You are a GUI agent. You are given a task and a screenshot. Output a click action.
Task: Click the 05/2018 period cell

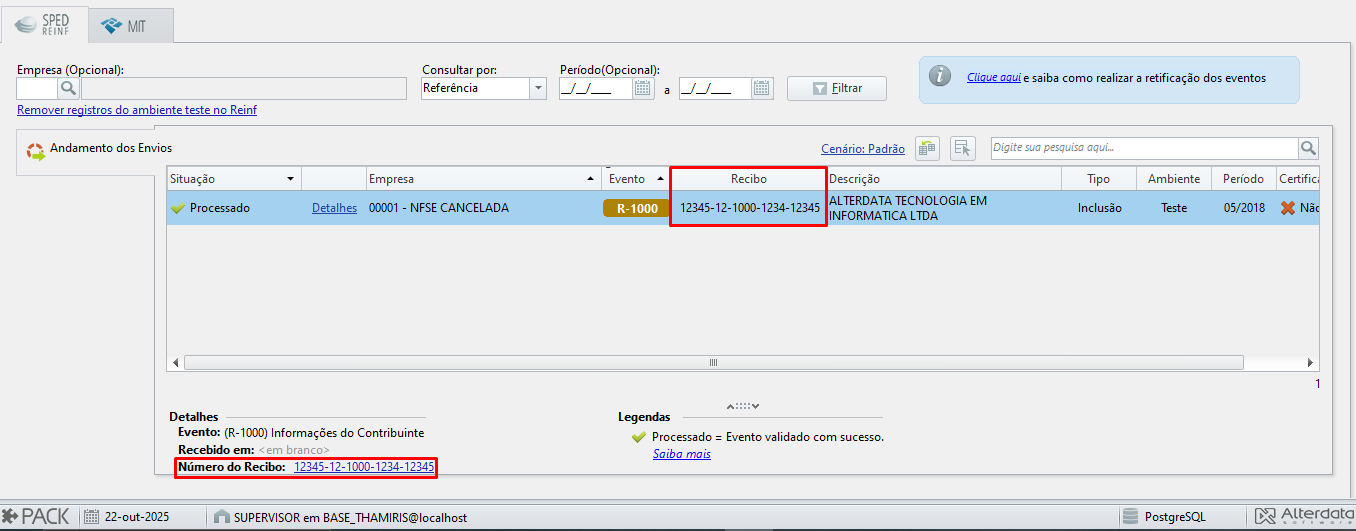[x=1243, y=208]
